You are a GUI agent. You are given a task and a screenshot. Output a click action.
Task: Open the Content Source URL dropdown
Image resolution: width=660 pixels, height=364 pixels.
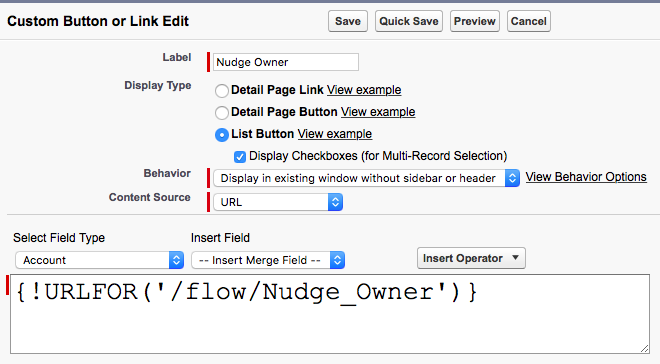278,202
